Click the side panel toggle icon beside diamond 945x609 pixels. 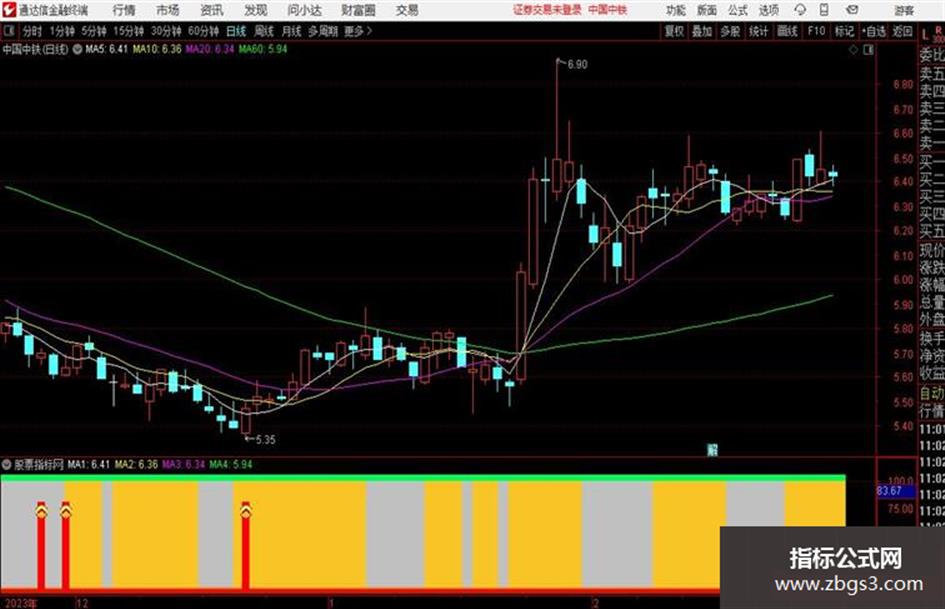pos(868,50)
